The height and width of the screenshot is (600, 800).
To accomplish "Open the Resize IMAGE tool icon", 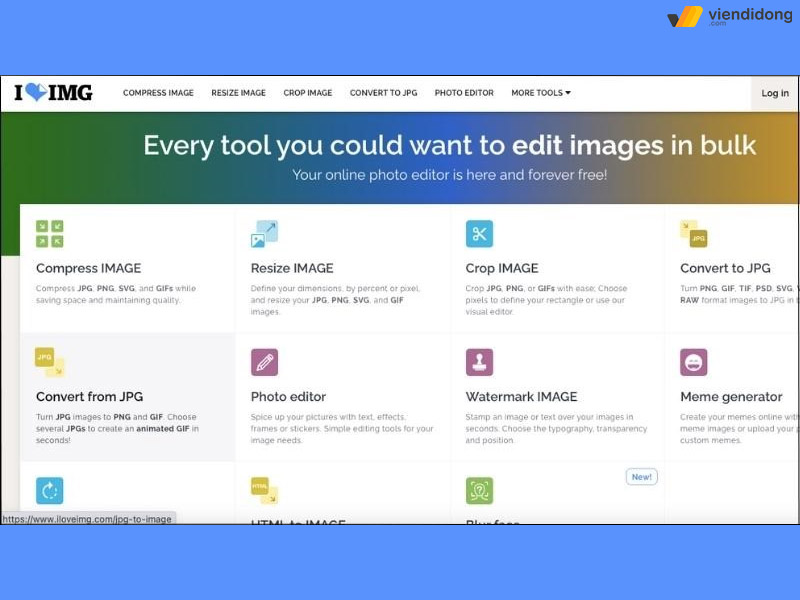I will tap(264, 234).
